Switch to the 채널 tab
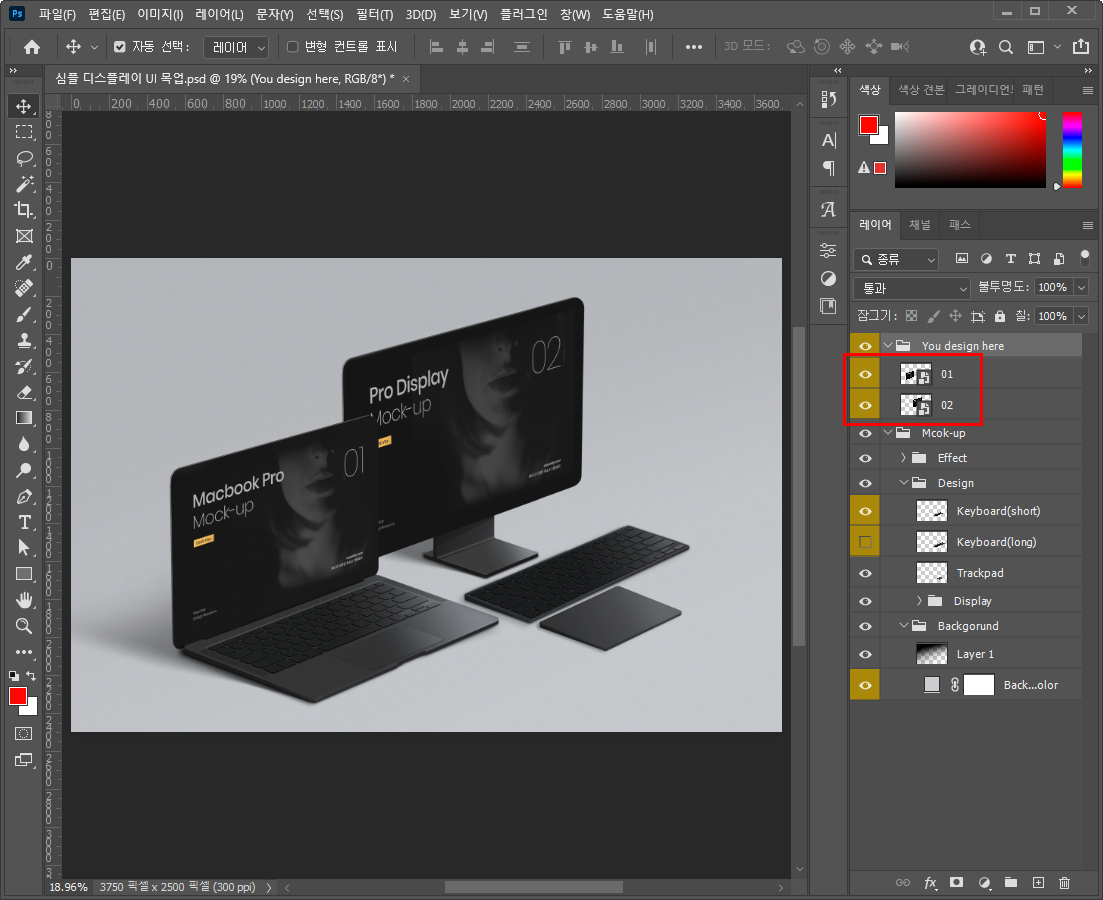Screen dimensions: 1103x900 919,224
